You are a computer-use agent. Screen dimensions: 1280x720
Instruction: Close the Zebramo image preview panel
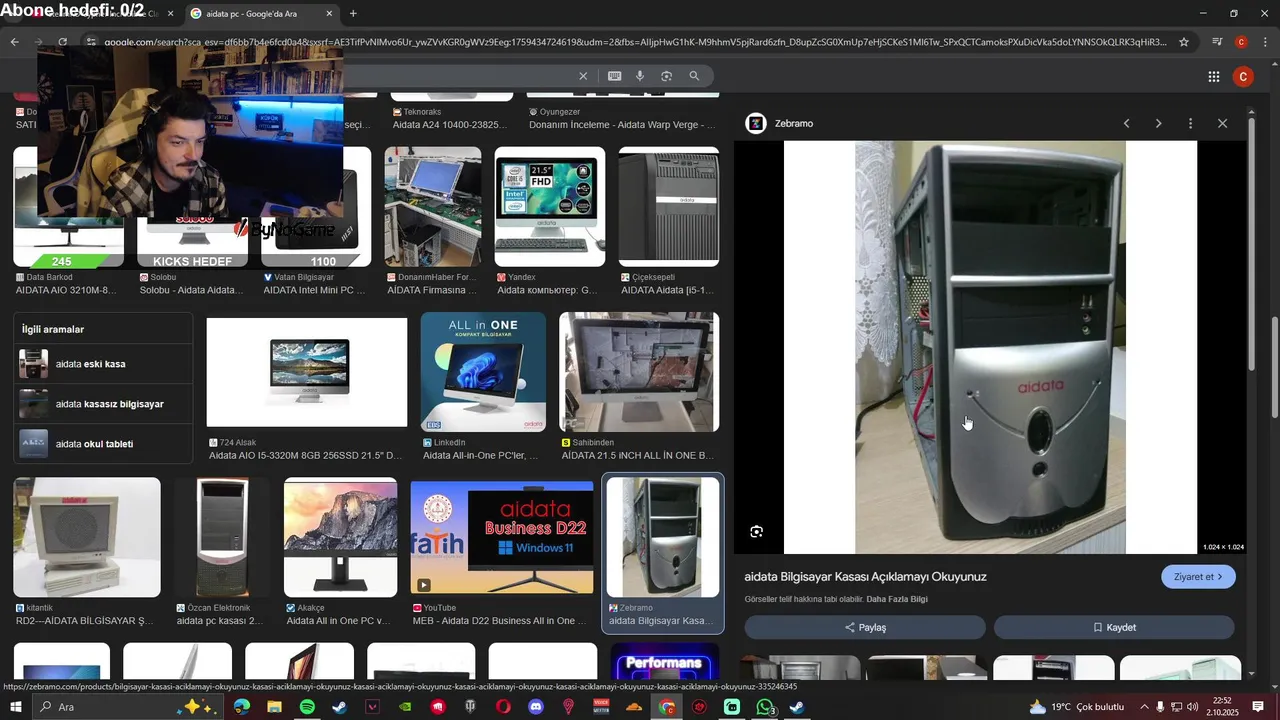[1222, 124]
